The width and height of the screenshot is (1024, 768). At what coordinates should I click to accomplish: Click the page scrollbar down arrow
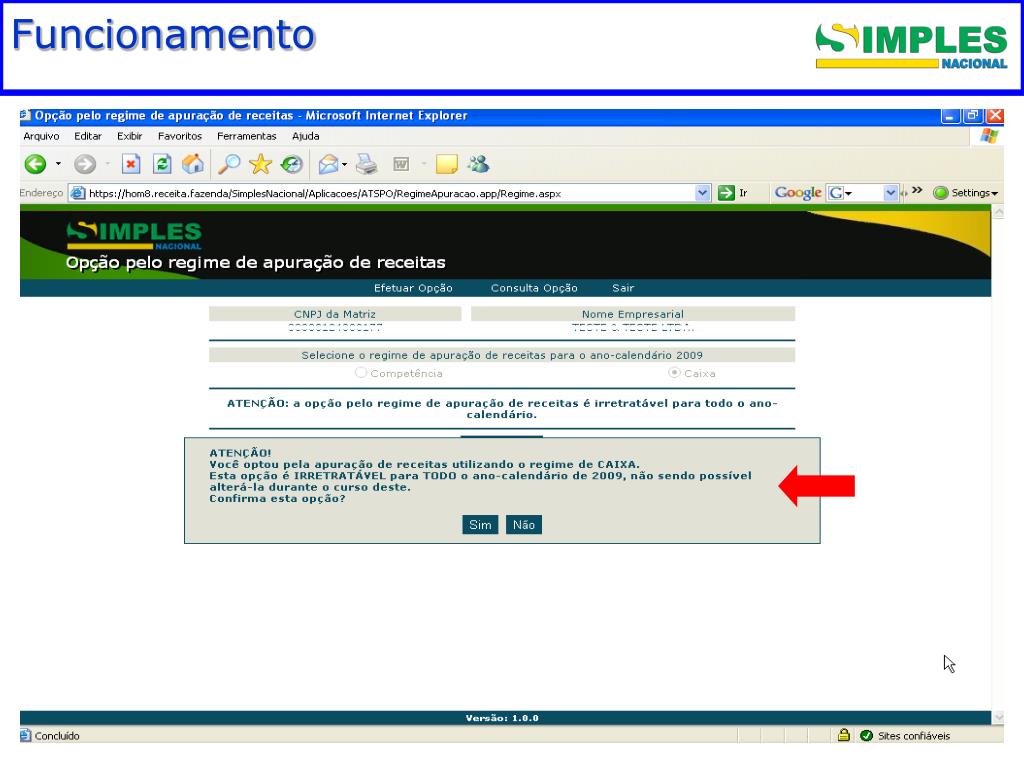pos(998,718)
